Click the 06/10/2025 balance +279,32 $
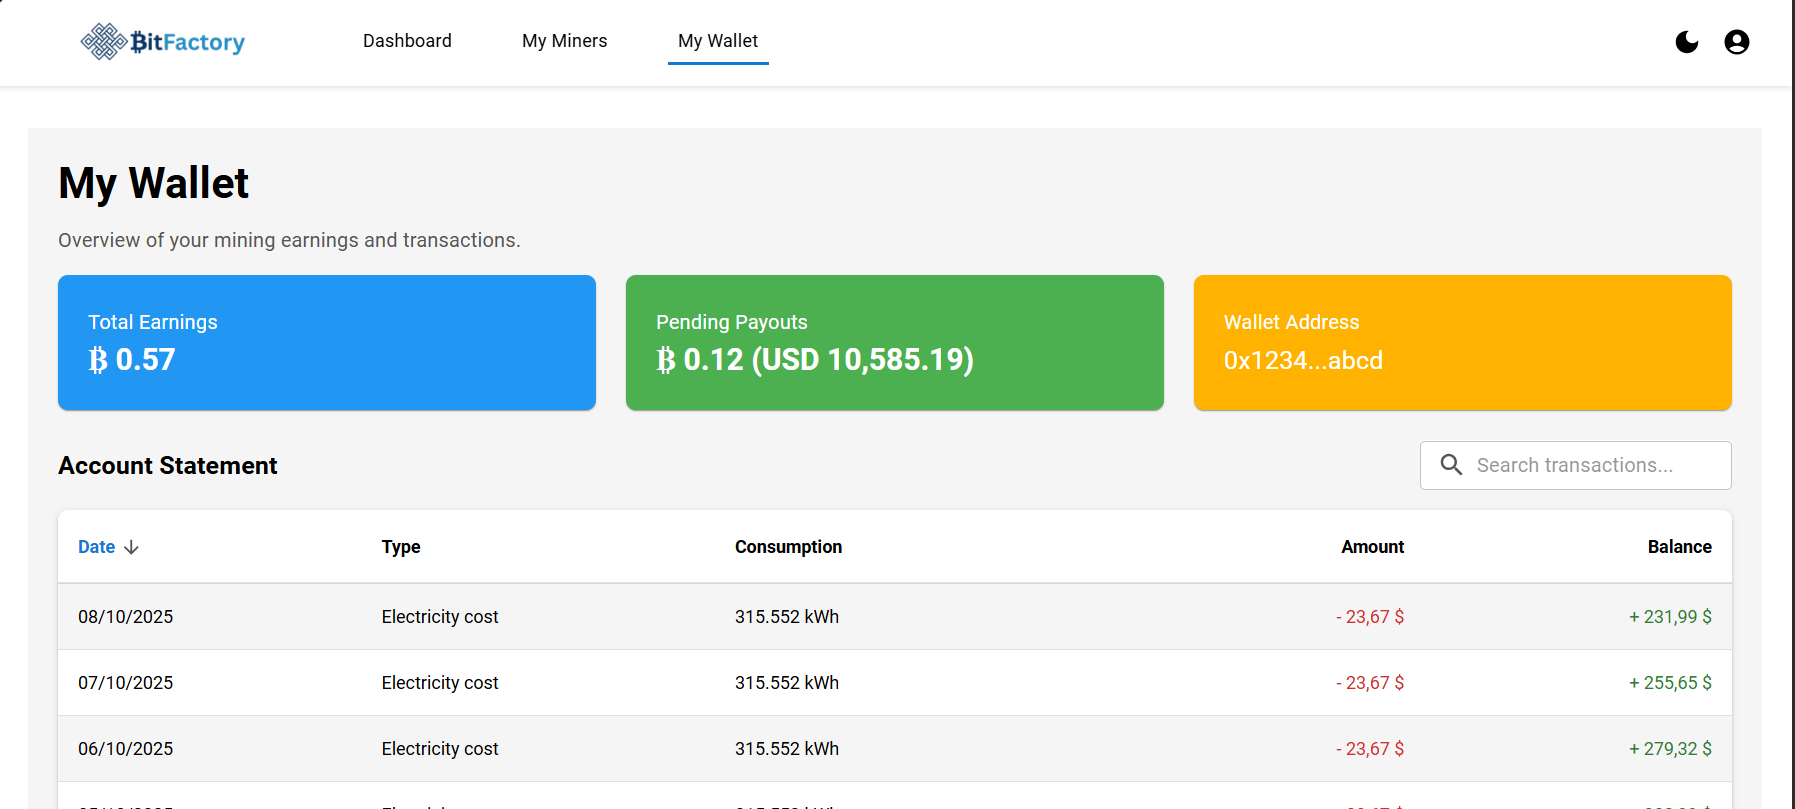The image size is (1795, 809). pos(1670,749)
